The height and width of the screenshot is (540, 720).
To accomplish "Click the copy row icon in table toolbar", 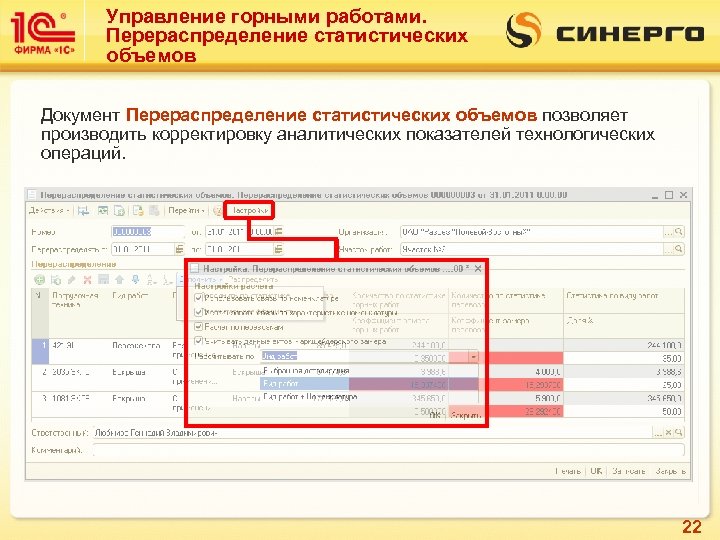I will [56, 279].
